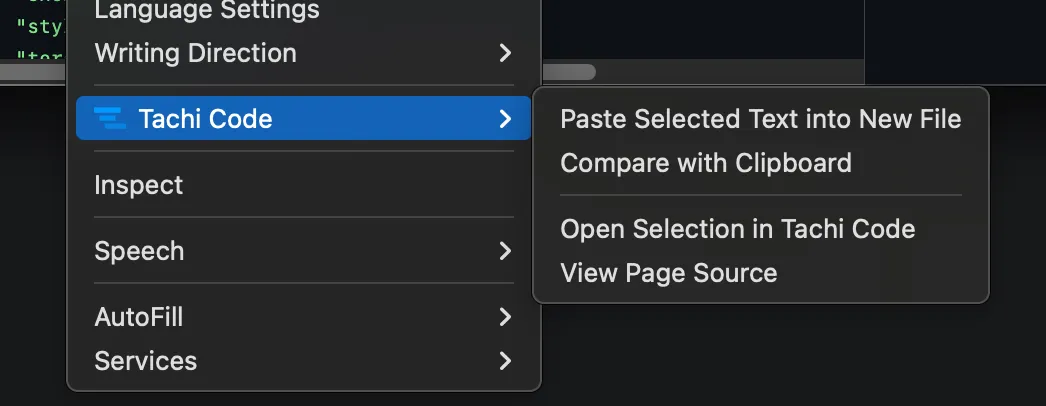Choose Open Selection in Tachi Code
The width and height of the screenshot is (1046, 406).
point(737,229)
